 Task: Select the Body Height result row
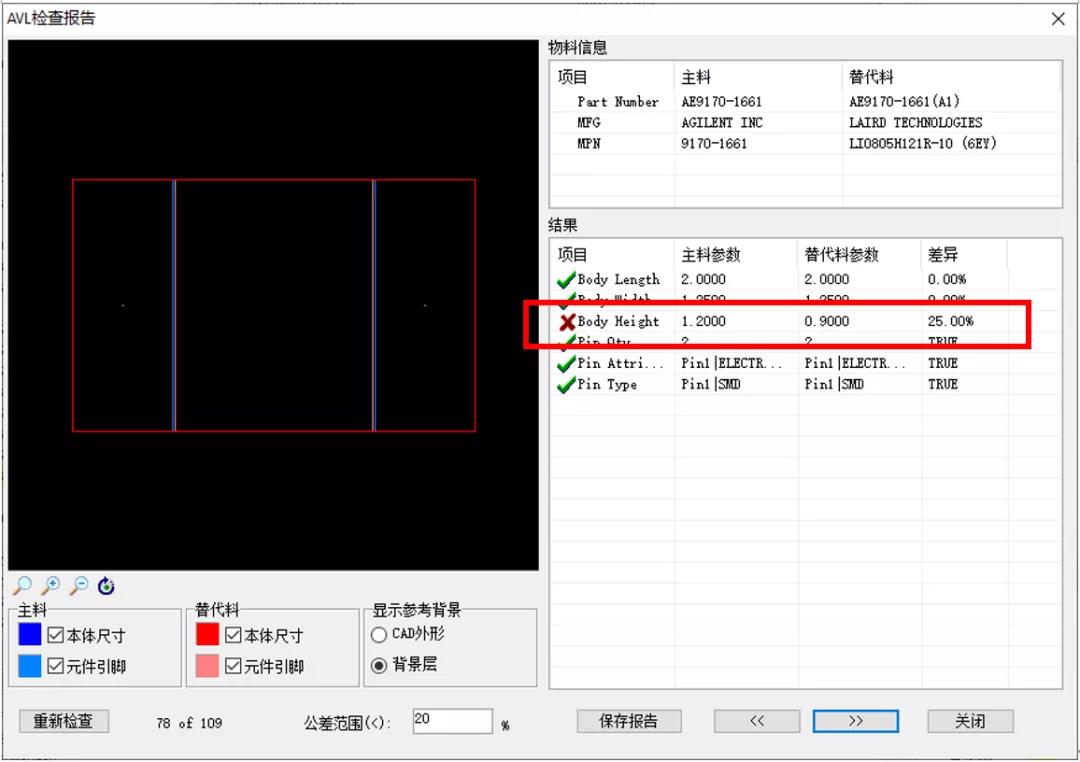click(x=805, y=322)
